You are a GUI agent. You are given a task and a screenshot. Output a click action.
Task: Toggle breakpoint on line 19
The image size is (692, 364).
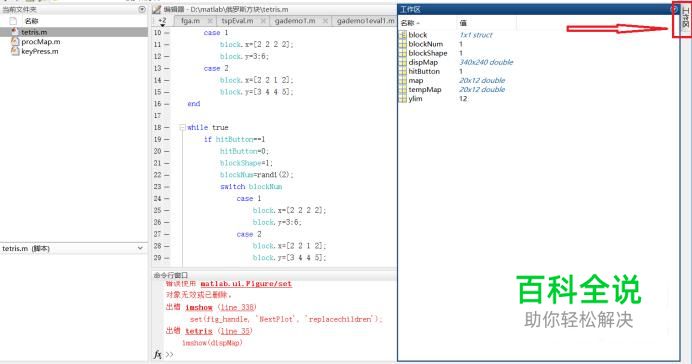(x=167, y=139)
